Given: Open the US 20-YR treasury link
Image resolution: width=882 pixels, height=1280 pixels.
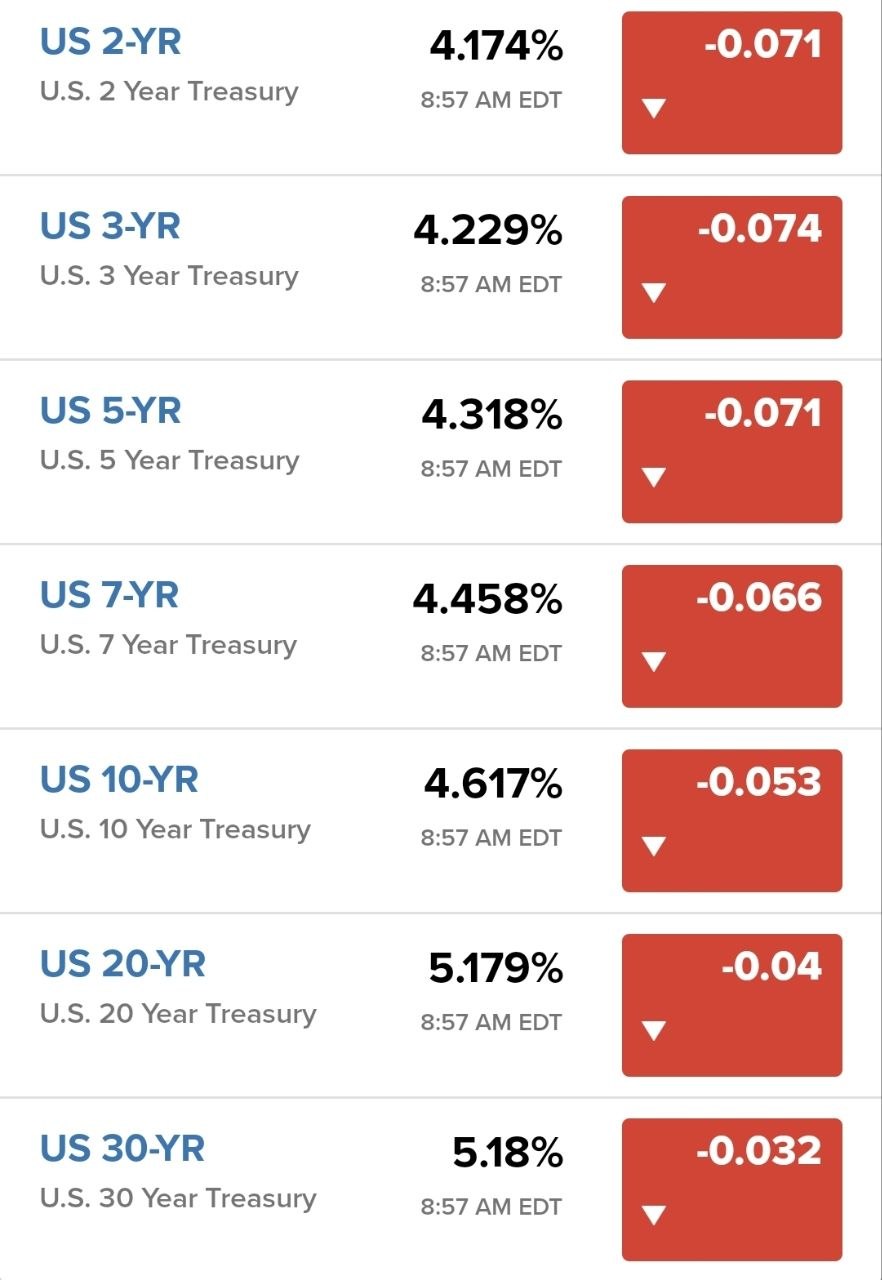Looking at the screenshot, I should pos(123,964).
